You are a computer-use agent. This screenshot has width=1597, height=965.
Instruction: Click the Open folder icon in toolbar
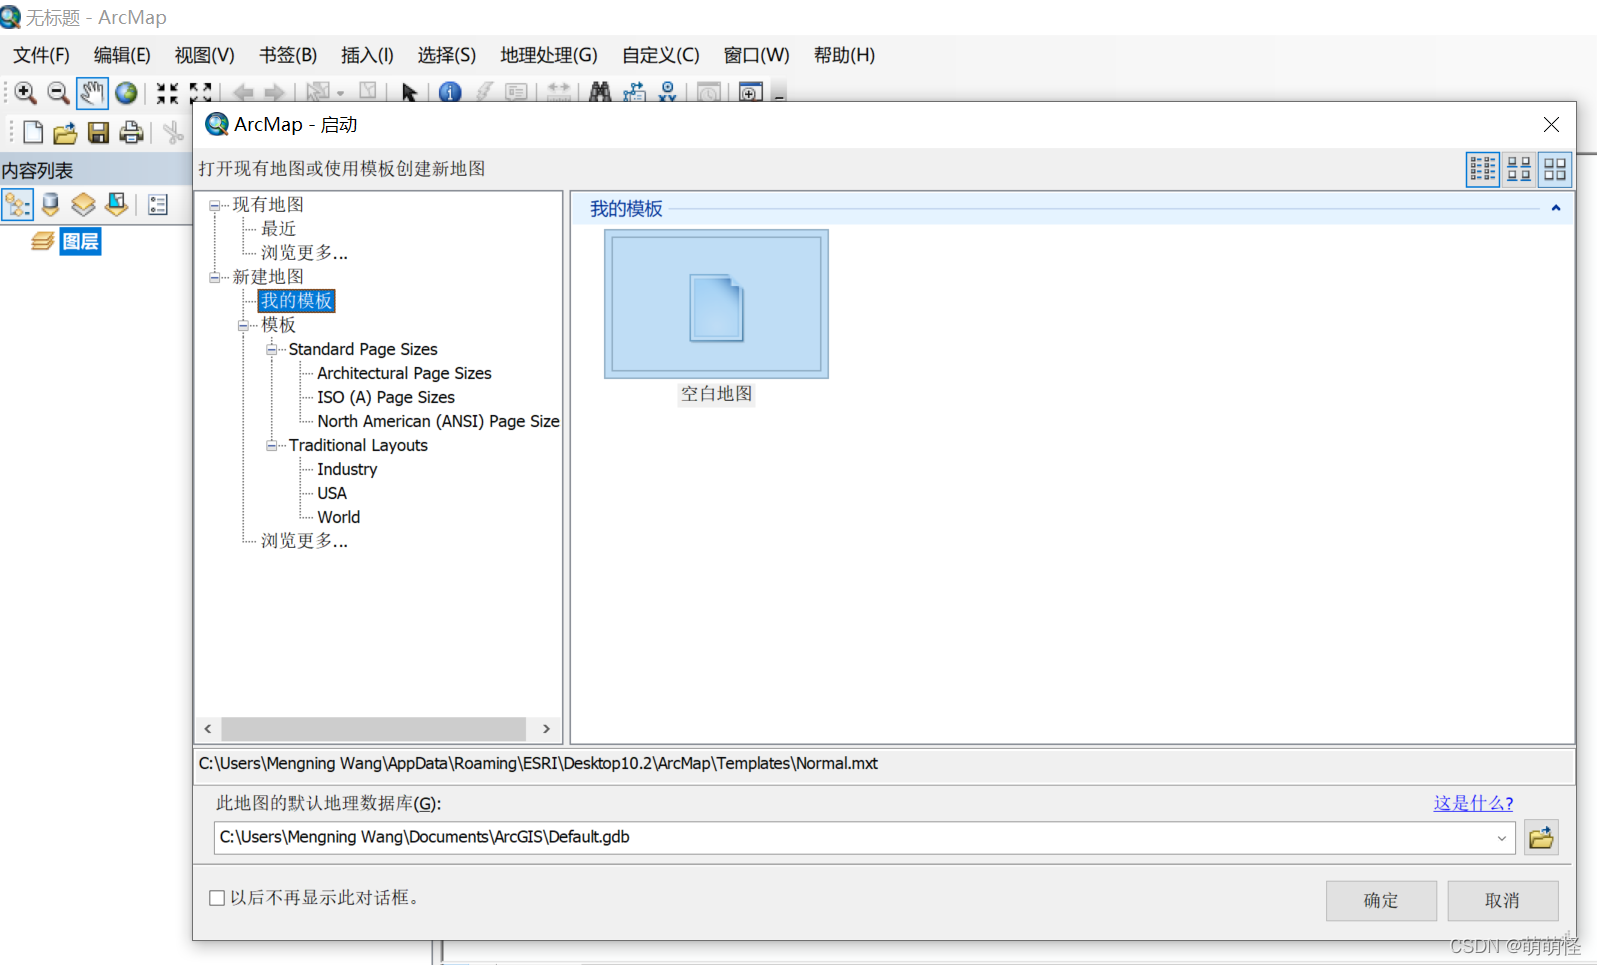[x=65, y=132]
